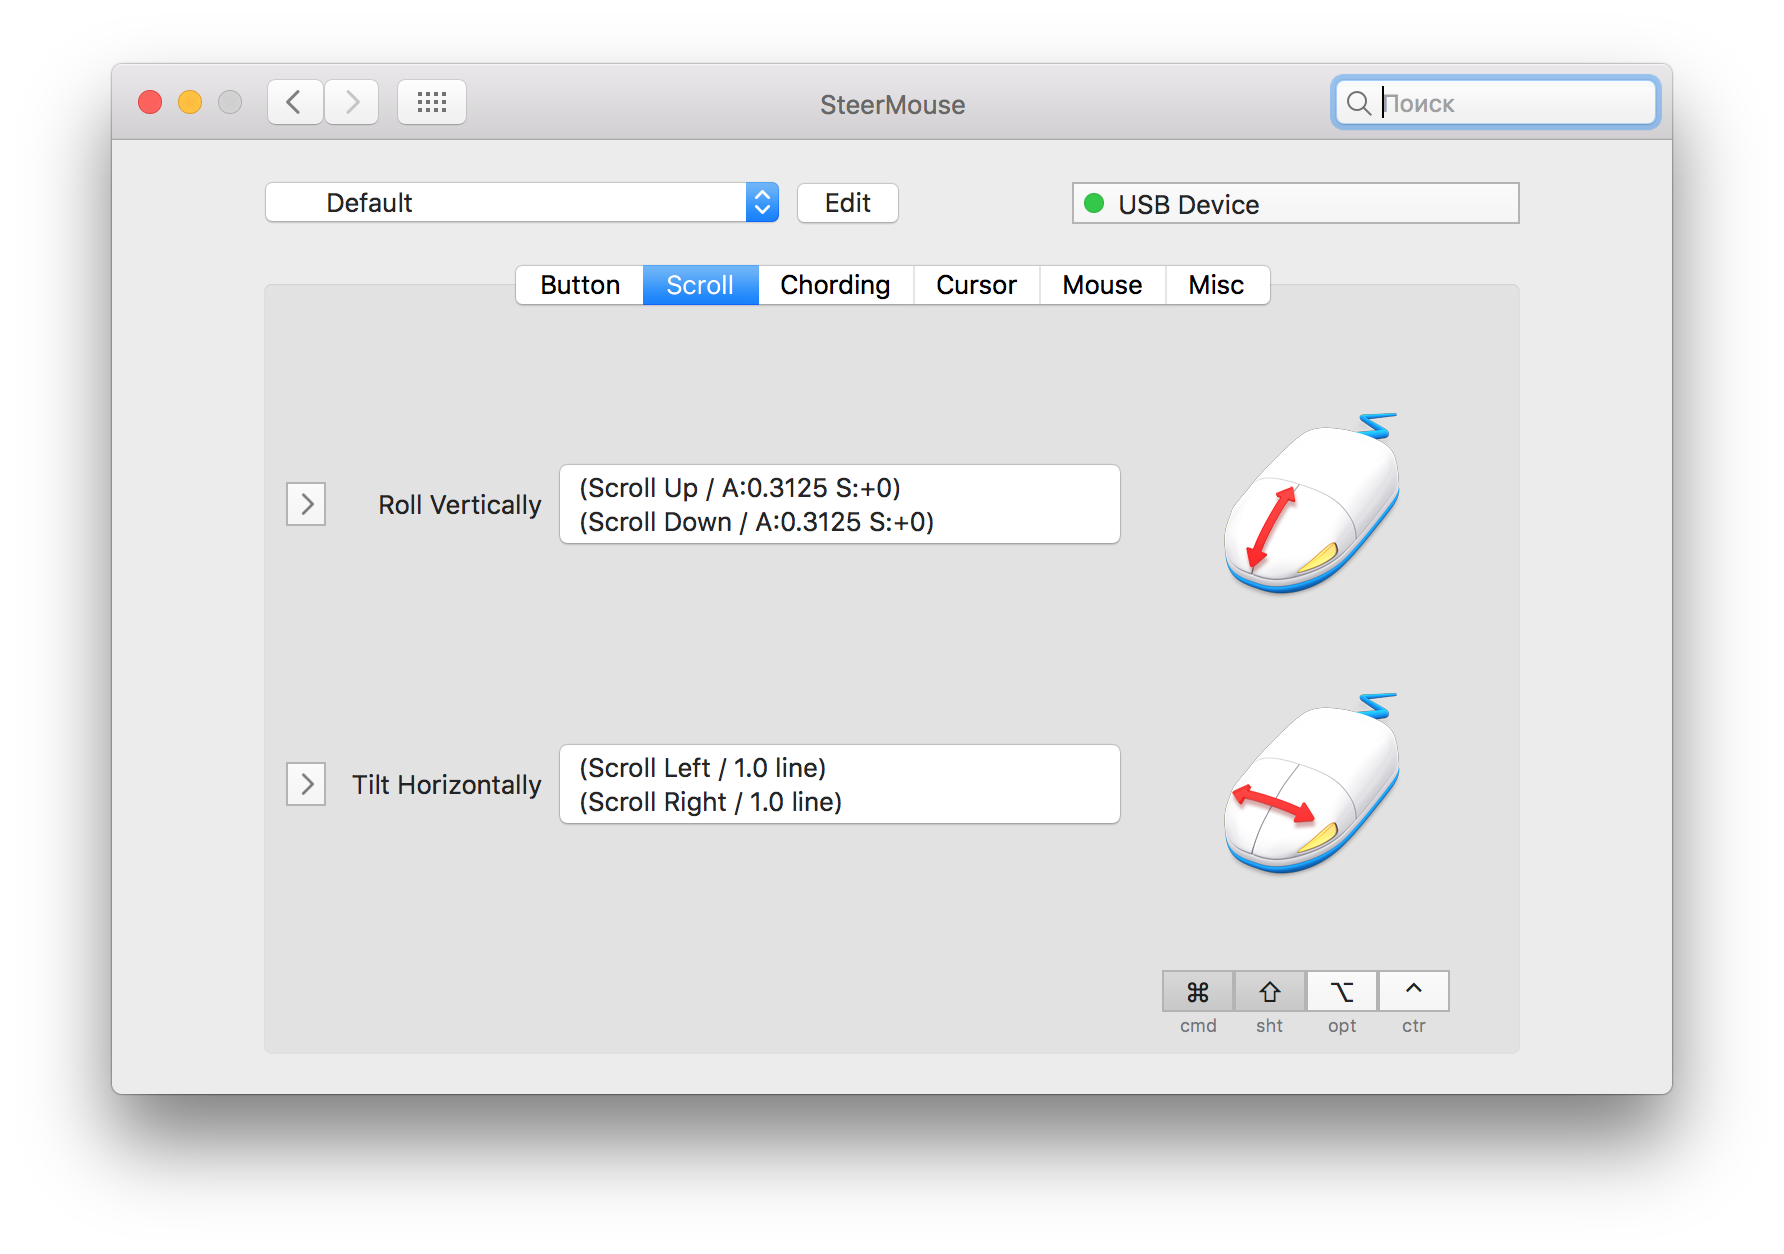The height and width of the screenshot is (1254, 1784).
Task: Select the Tilt Horizontally action box
Action: coord(840,784)
